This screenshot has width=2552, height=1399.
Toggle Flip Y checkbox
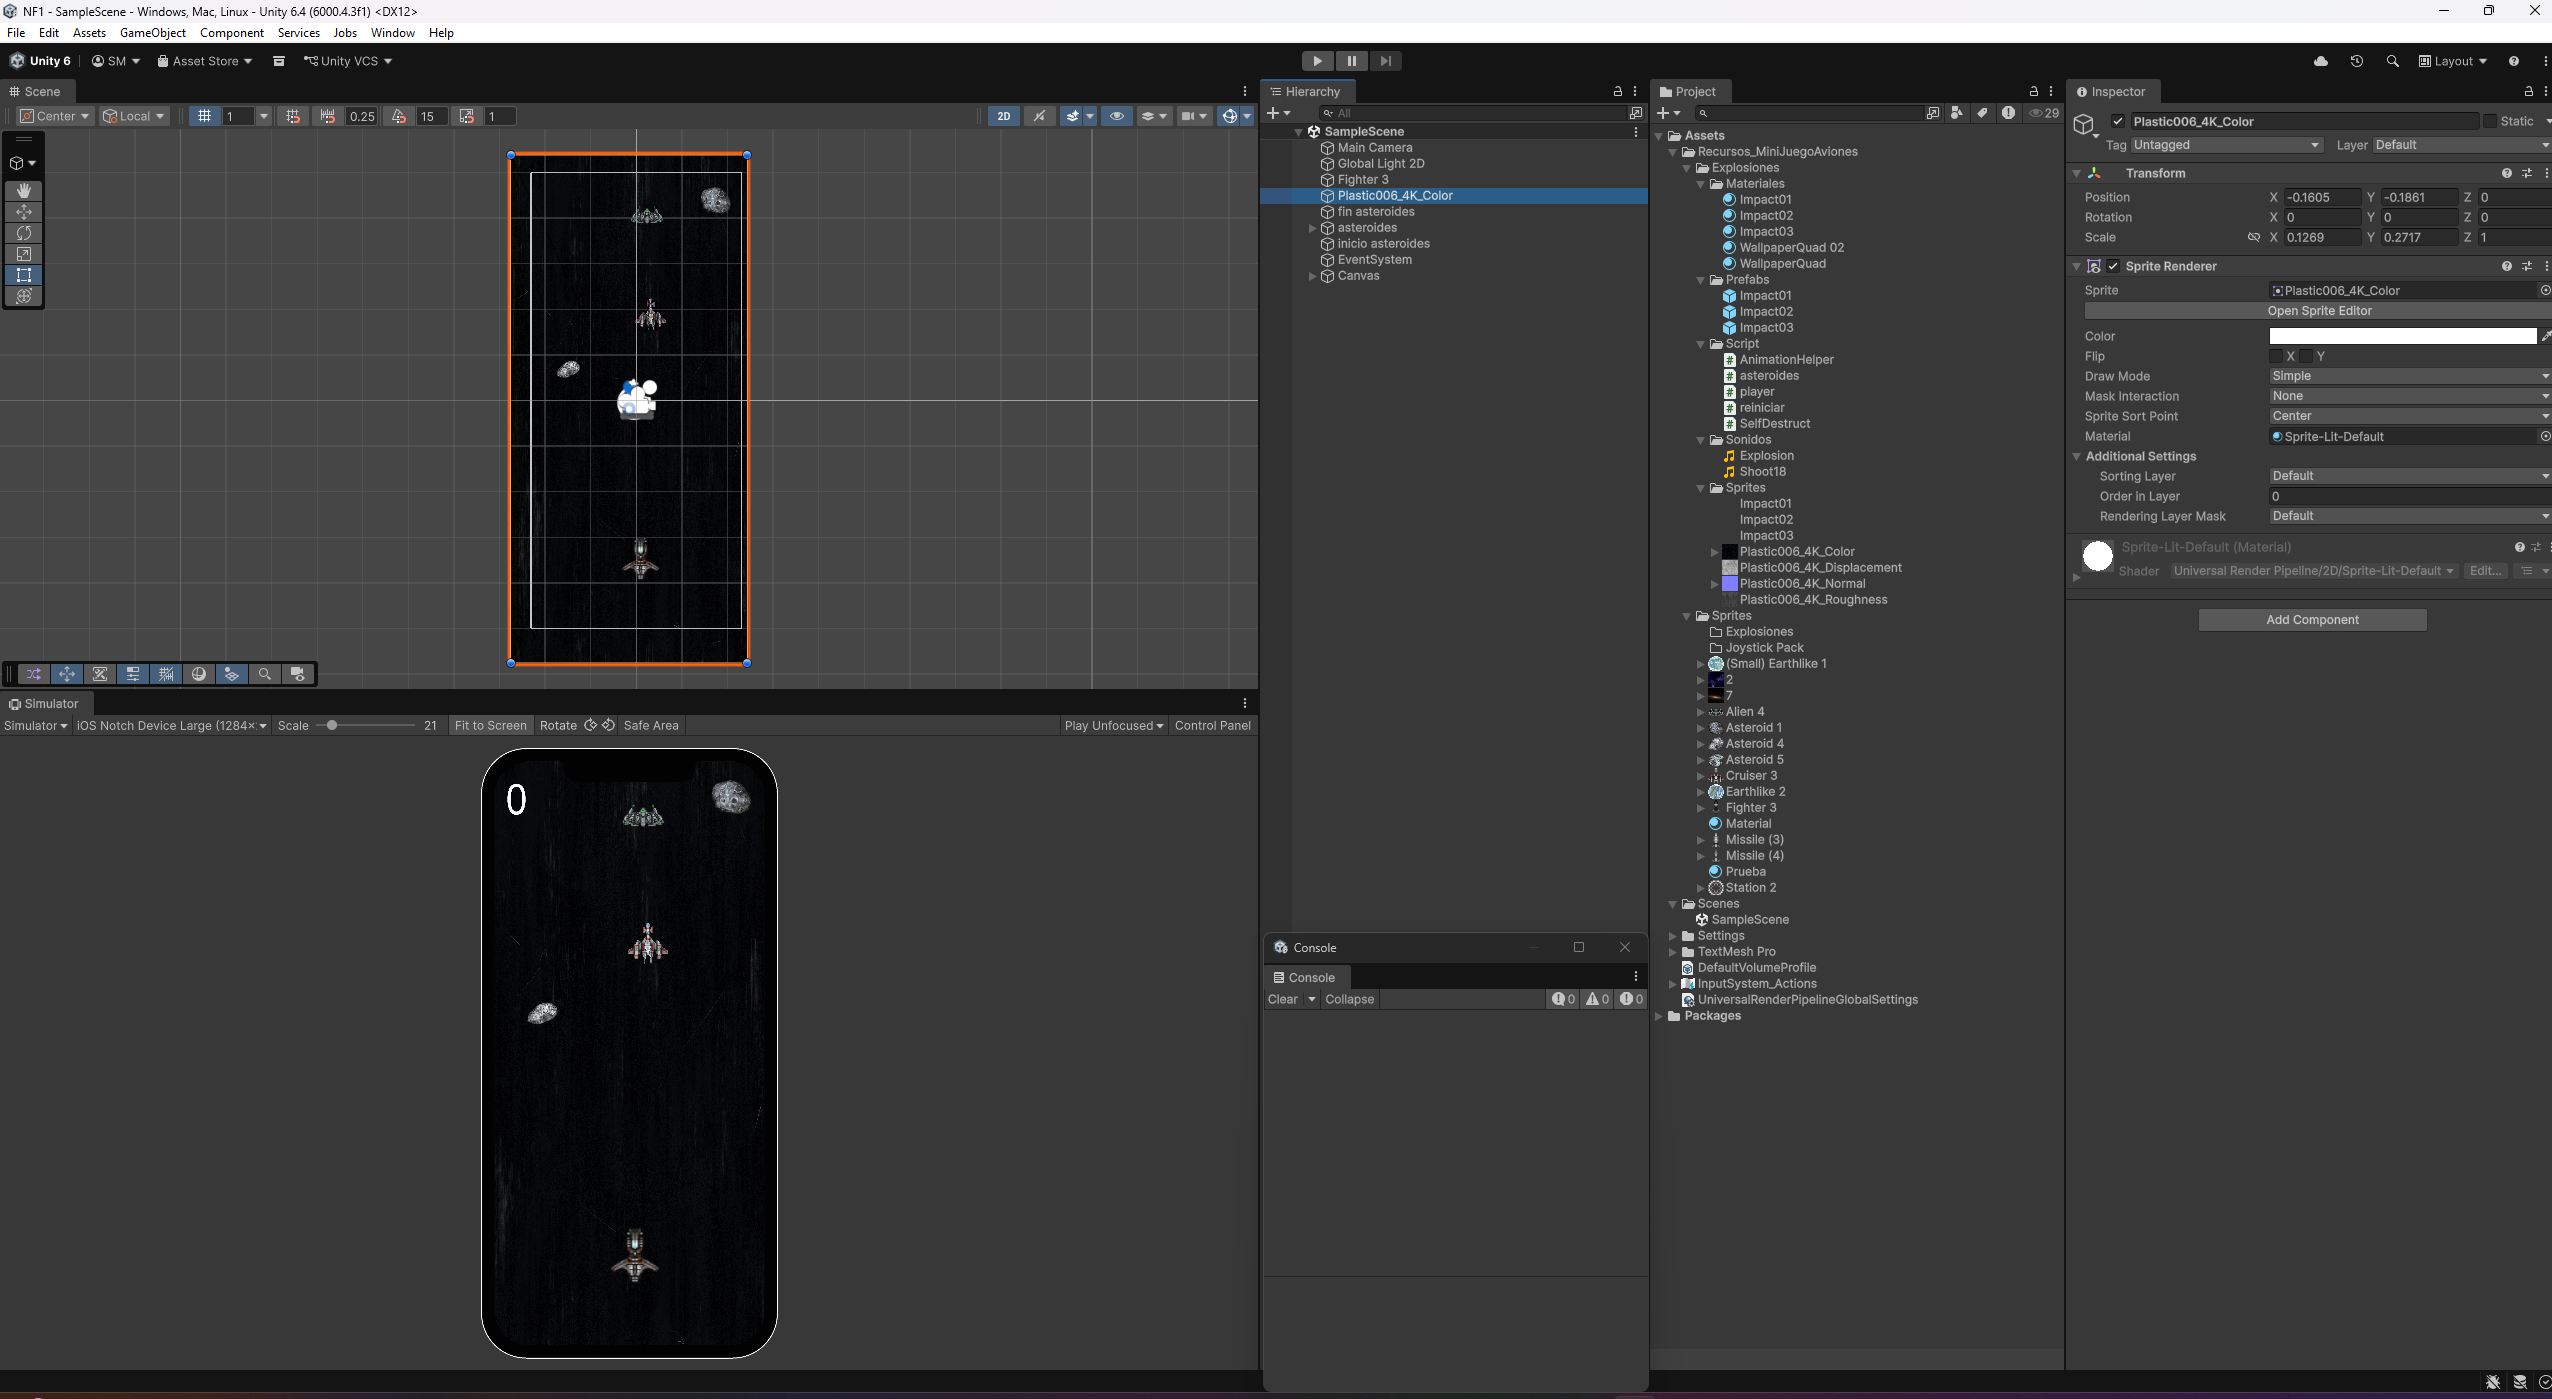[x=2306, y=356]
